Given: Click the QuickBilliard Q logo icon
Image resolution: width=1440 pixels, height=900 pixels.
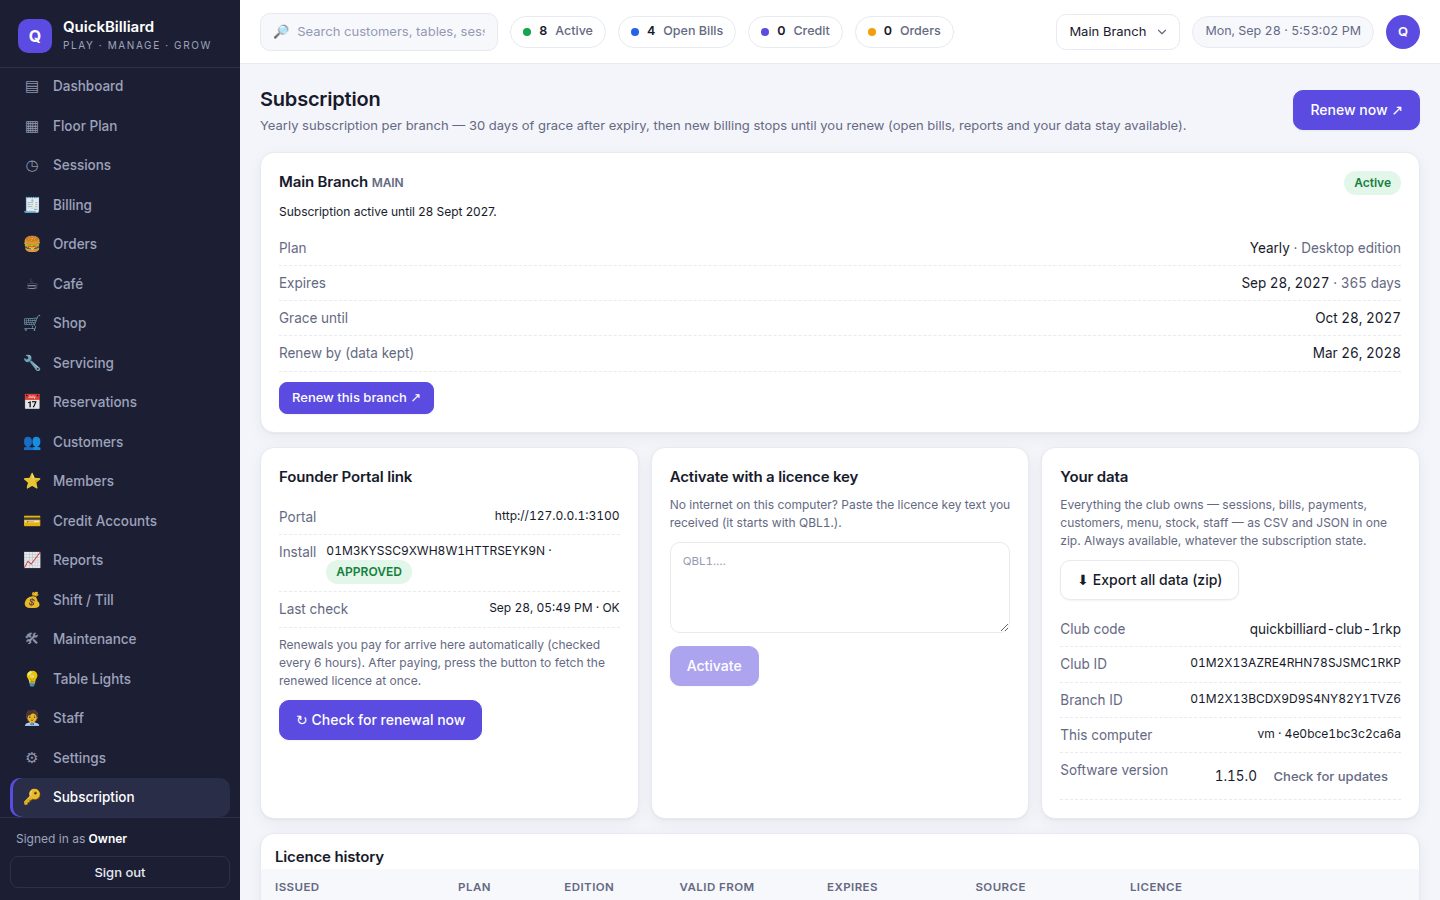Looking at the screenshot, I should (35, 35).
